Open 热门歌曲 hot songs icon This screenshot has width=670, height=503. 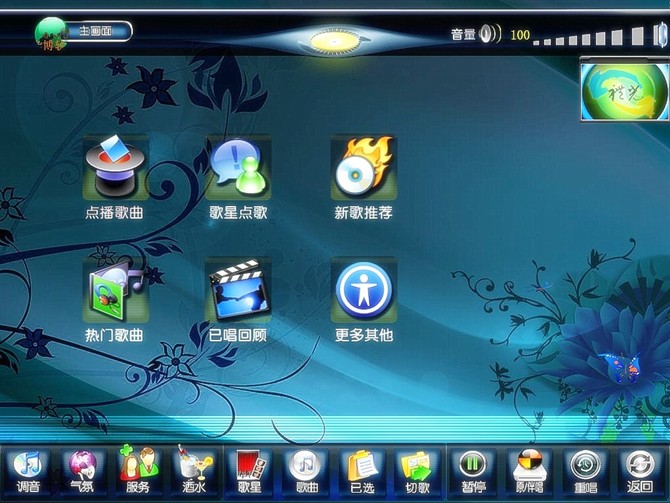[114, 291]
